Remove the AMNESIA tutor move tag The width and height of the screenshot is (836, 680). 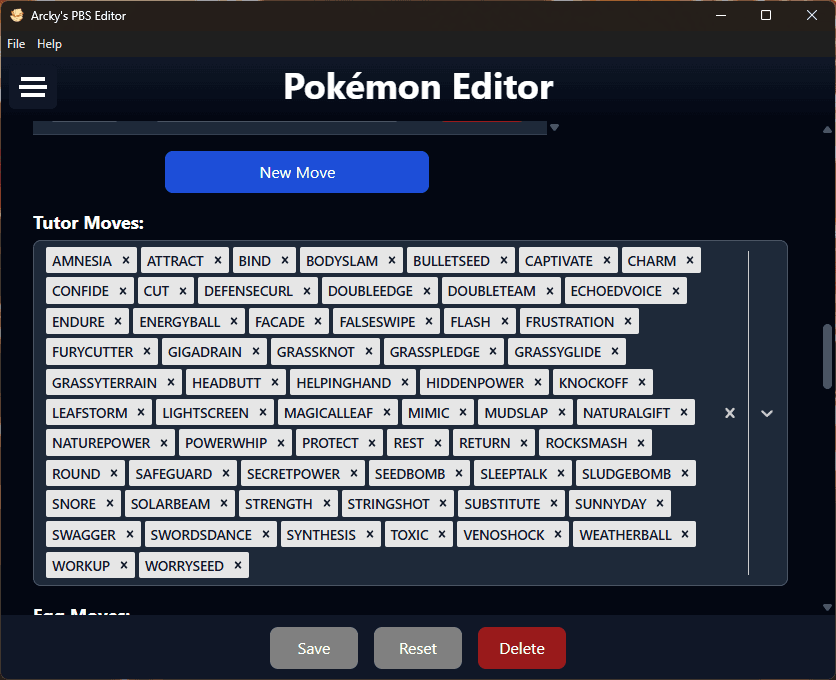click(x=126, y=261)
